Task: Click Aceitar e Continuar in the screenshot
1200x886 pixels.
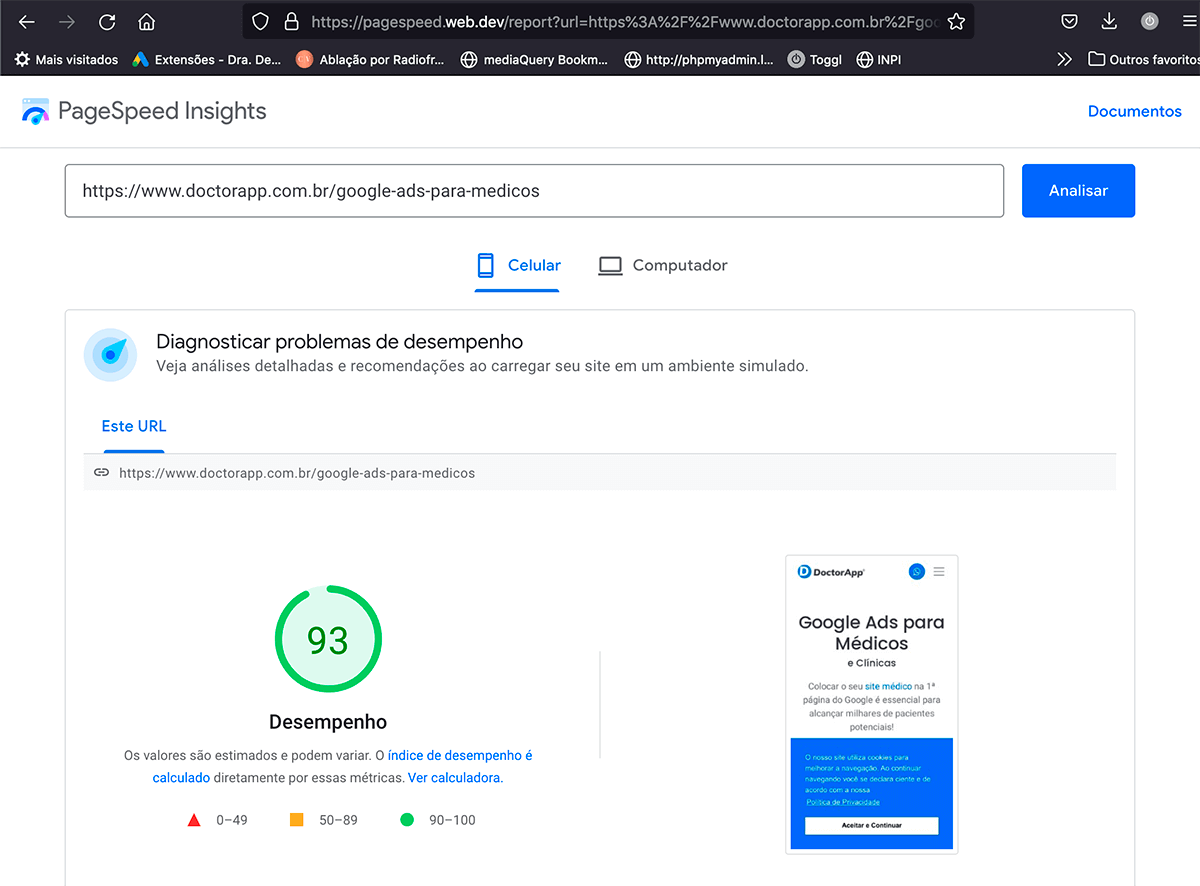Action: coord(871,825)
